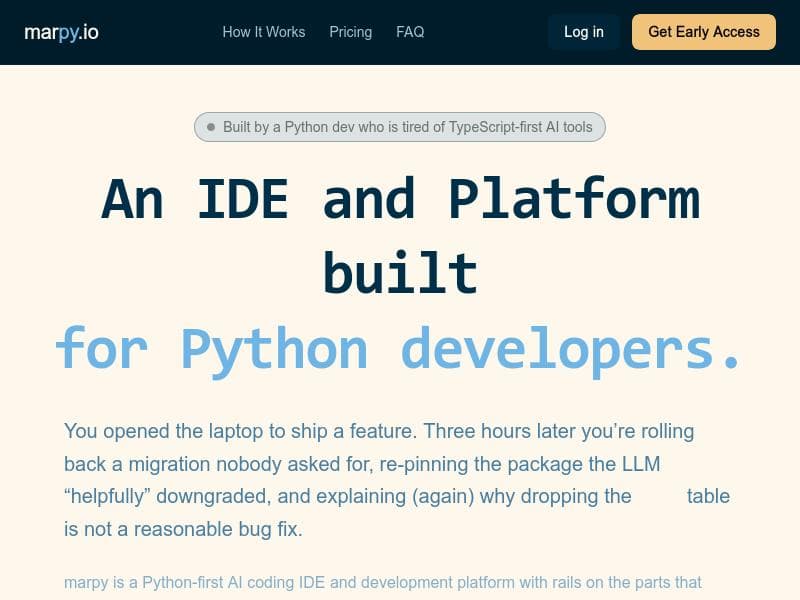Click the gray dot in the badge
This screenshot has width=800, height=600.
click(211, 127)
